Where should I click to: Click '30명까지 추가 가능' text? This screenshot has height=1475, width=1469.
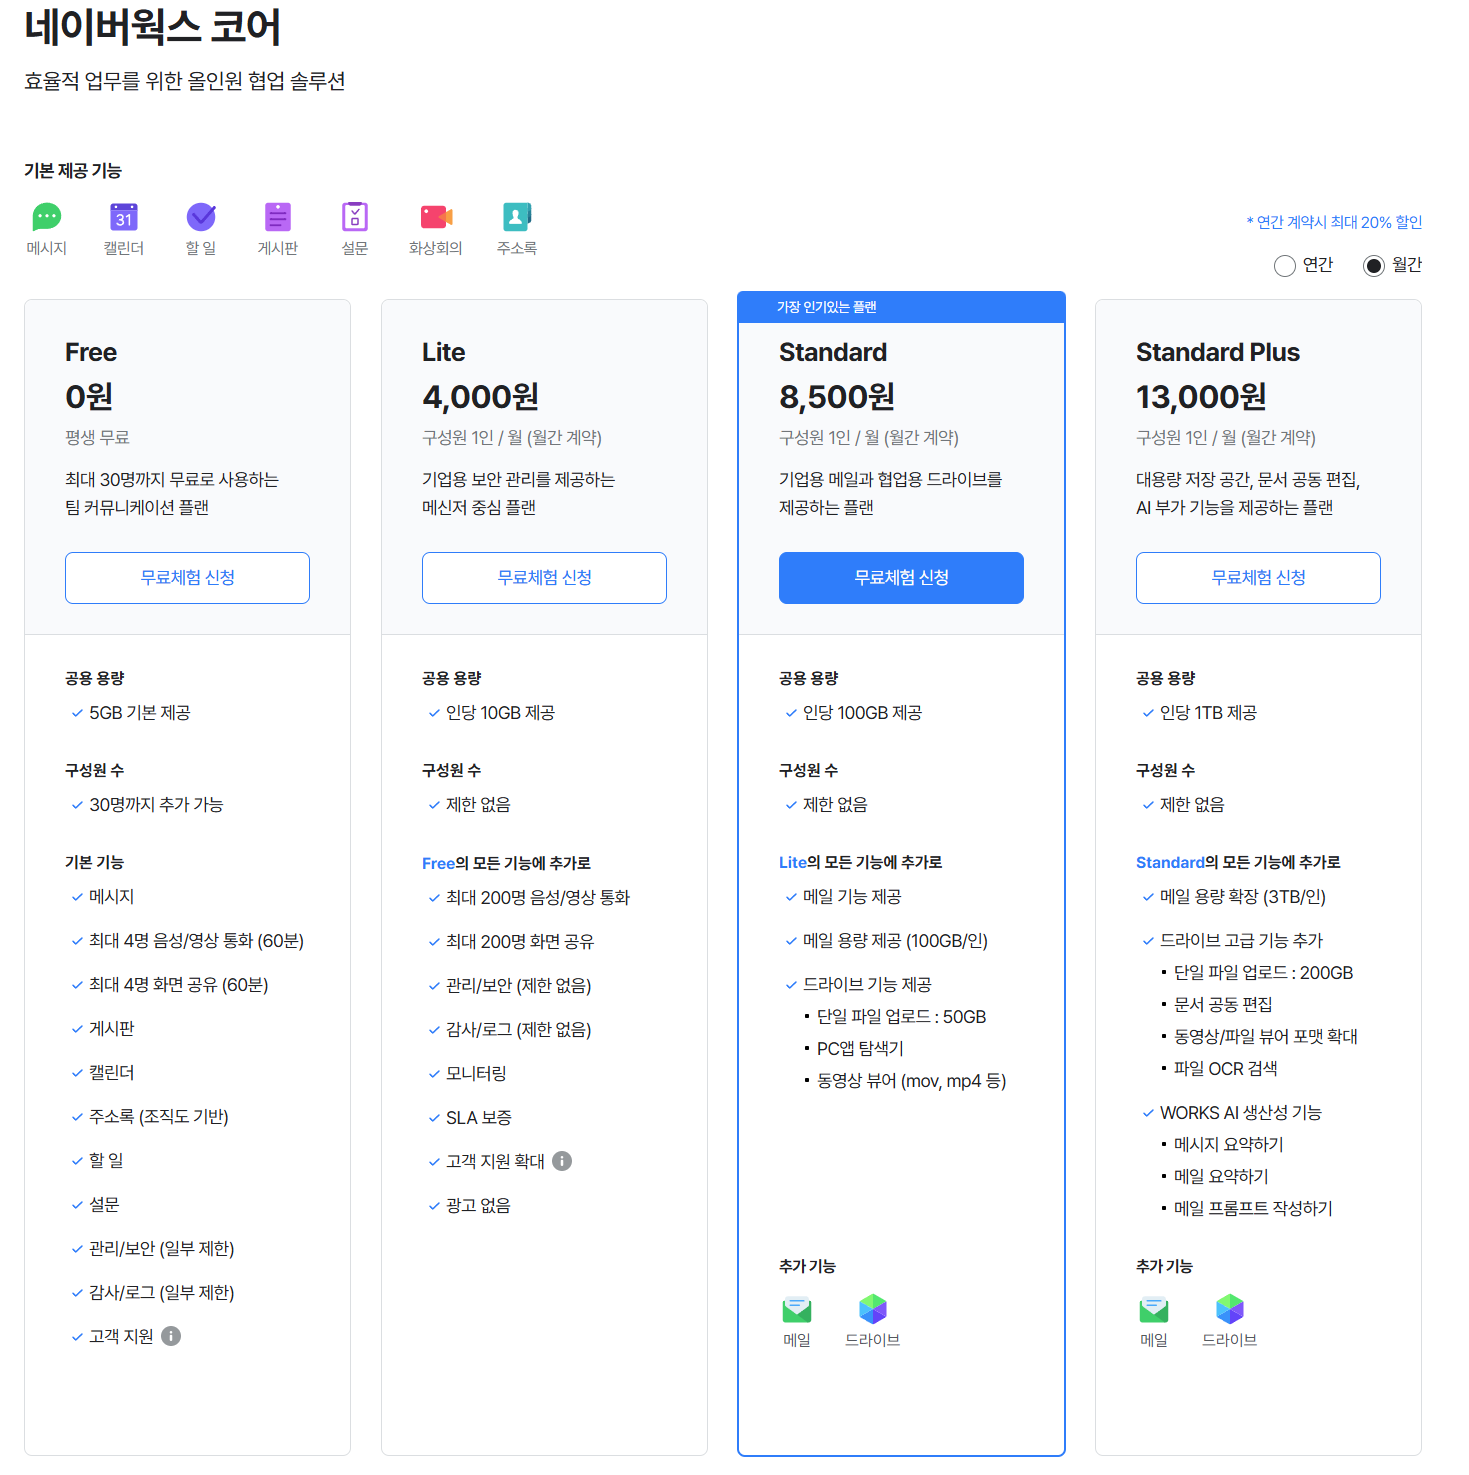[x=156, y=805]
